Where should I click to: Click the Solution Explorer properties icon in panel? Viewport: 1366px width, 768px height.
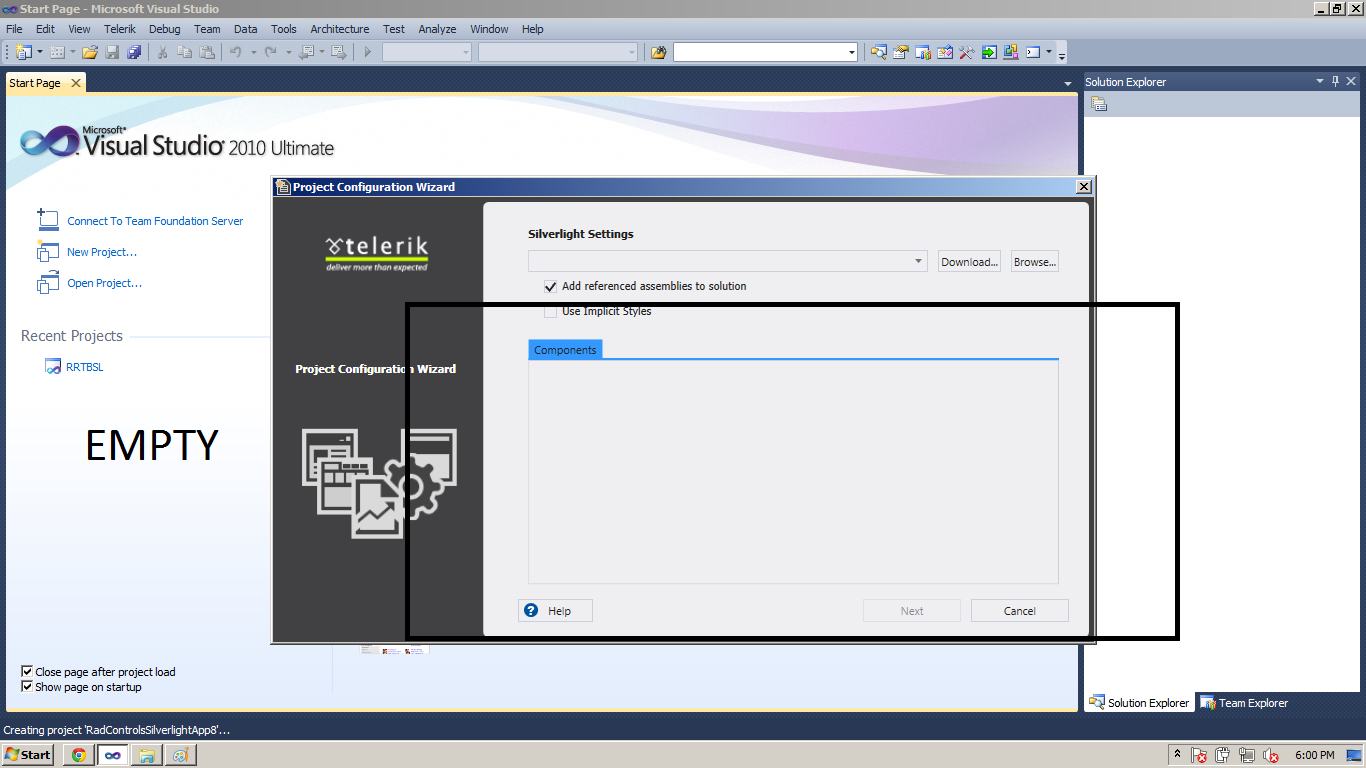coord(1099,104)
